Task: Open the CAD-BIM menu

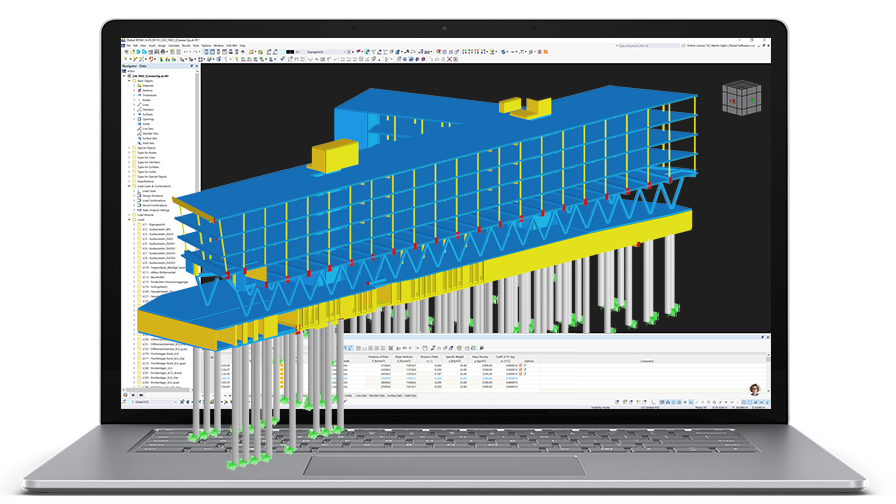Action: [x=231, y=46]
